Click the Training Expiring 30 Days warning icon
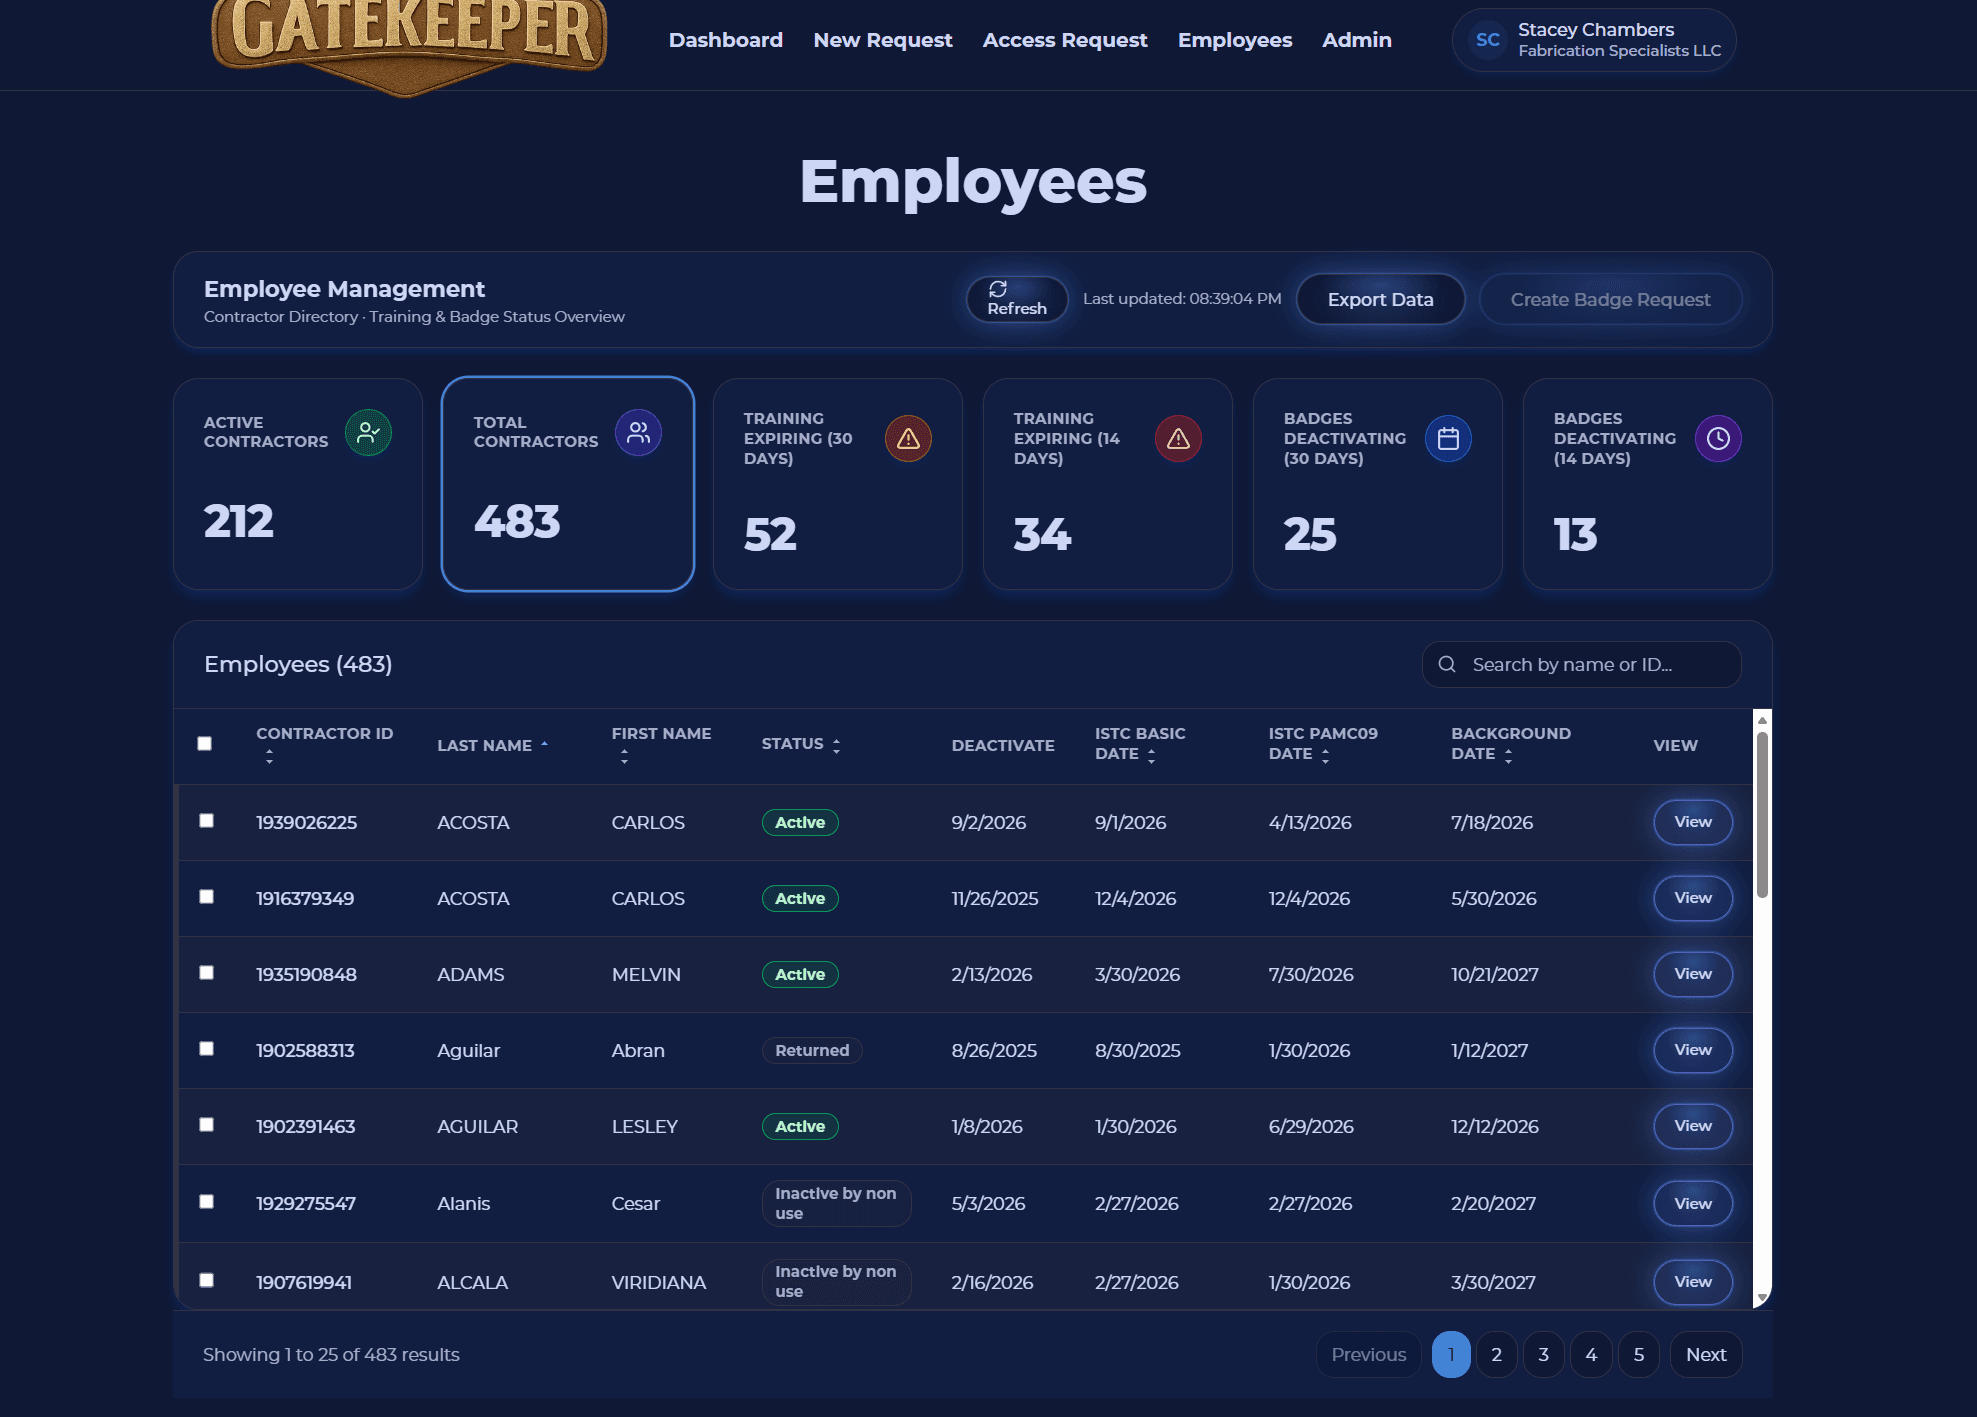The image size is (1977, 1417). (908, 438)
